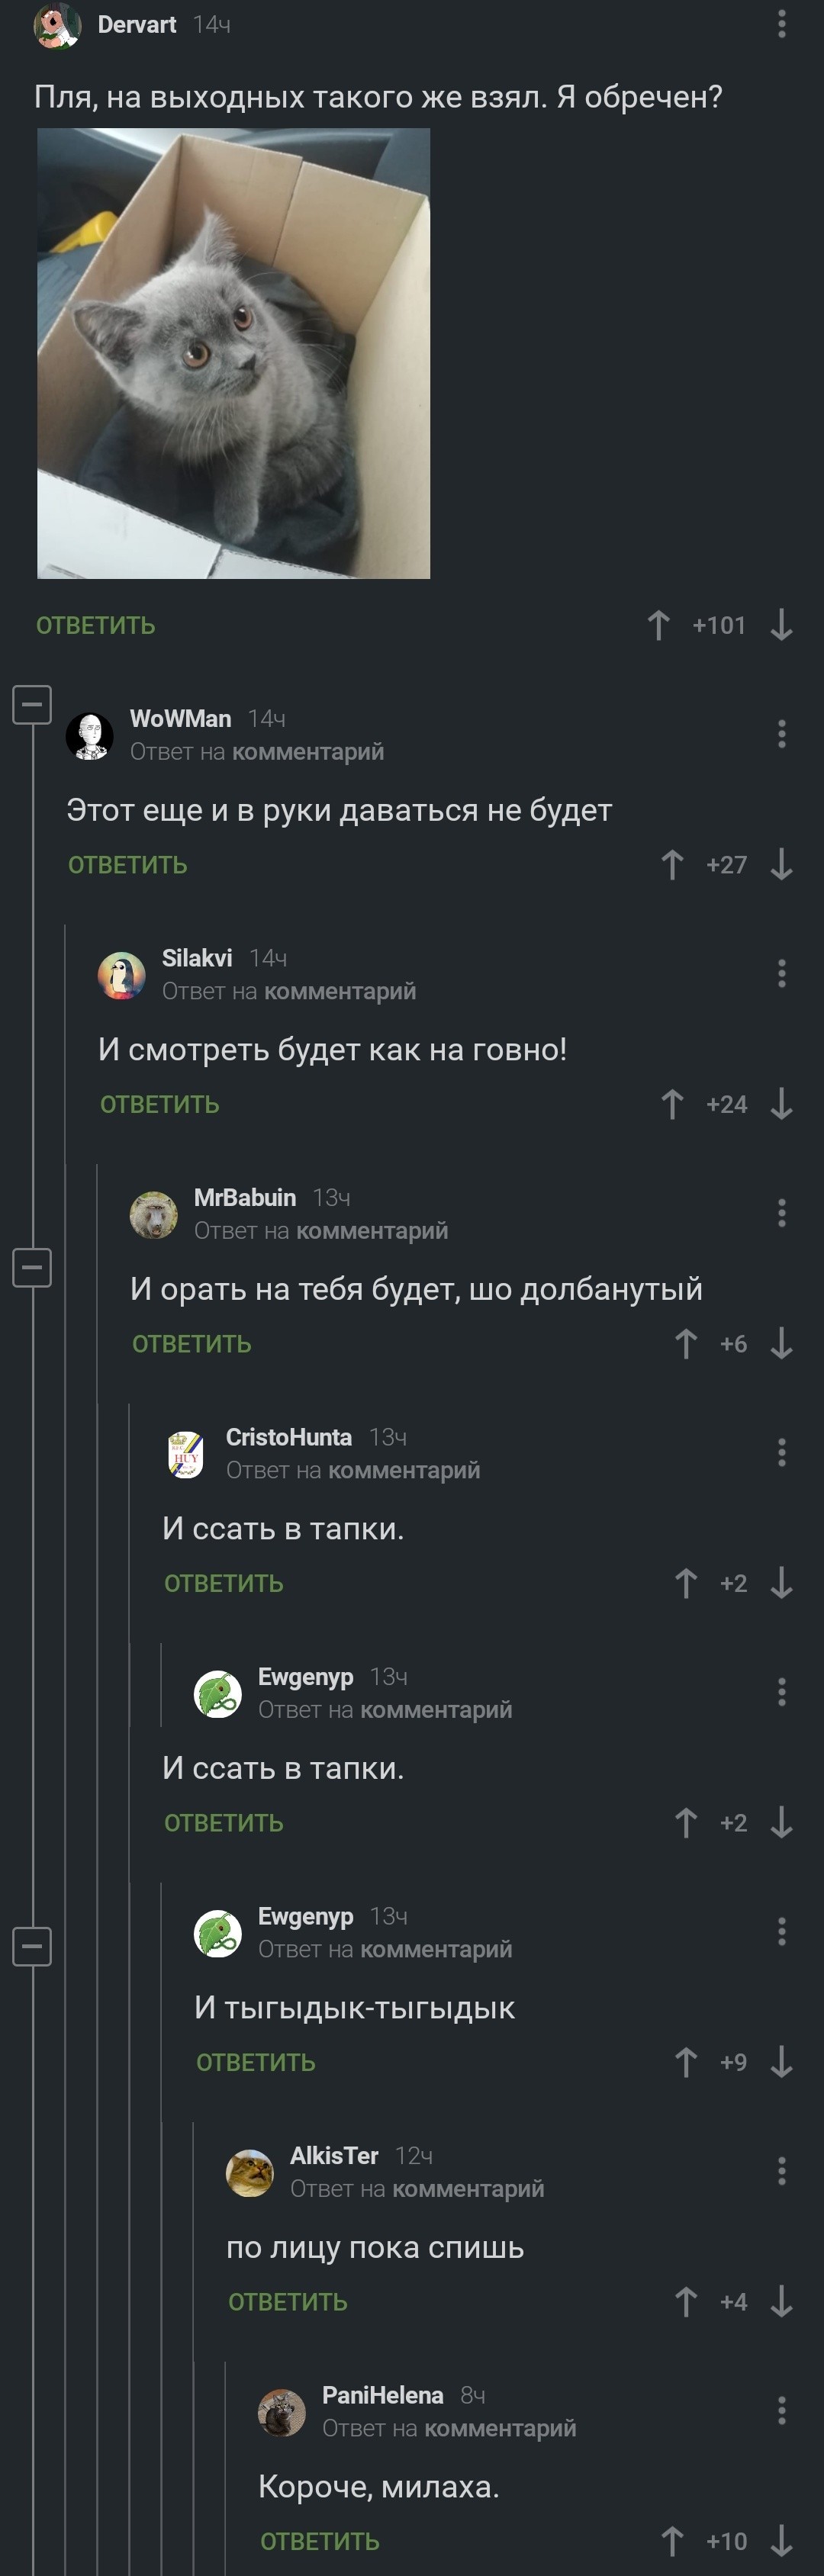Viewport: 824px width, 2576px height.
Task: Open AlkisTer's user profile name
Action: click(x=334, y=2156)
